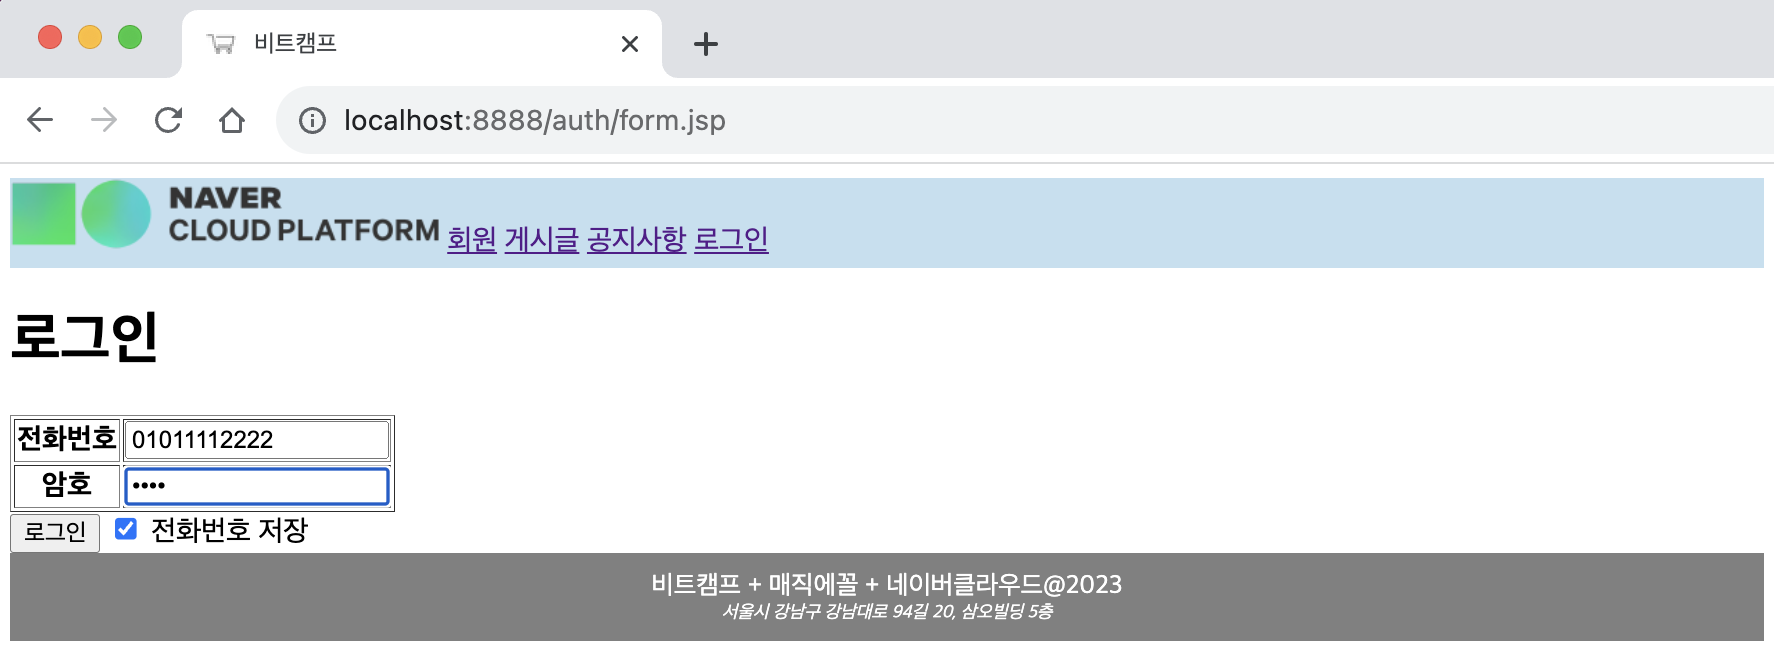Click the Naver Cloud Platform logo

click(226, 214)
